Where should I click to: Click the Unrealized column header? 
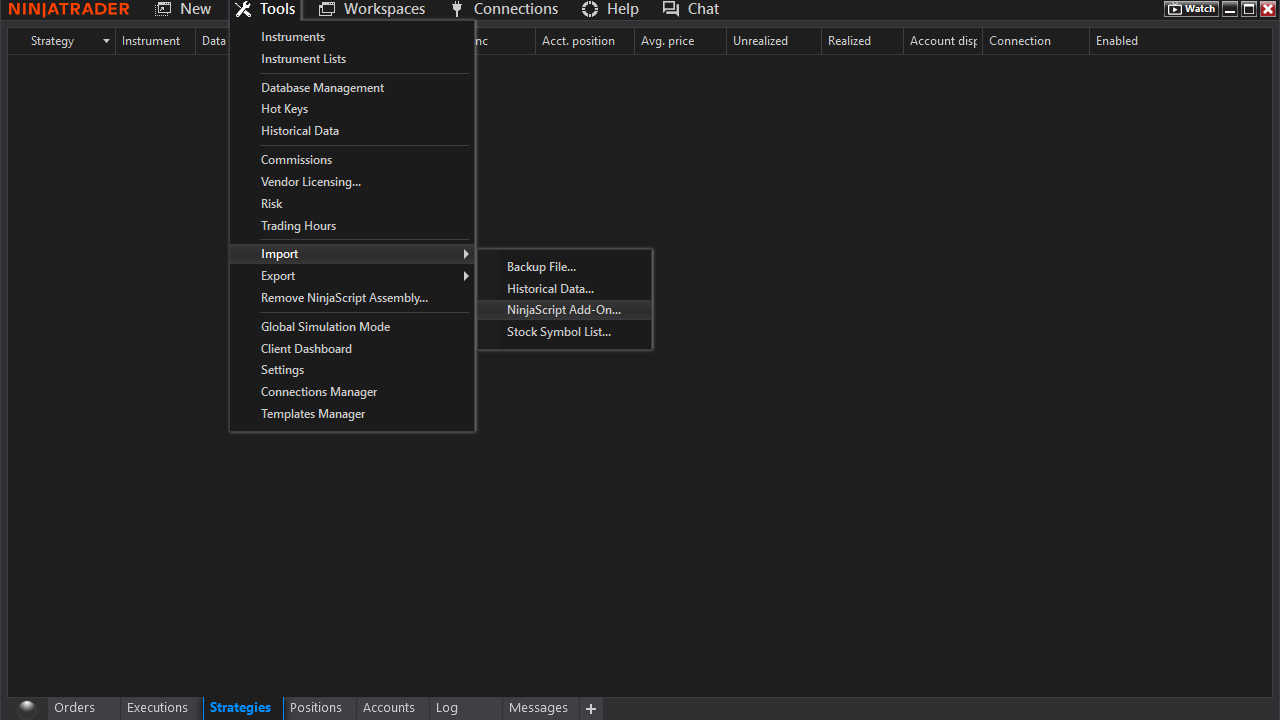(x=760, y=41)
